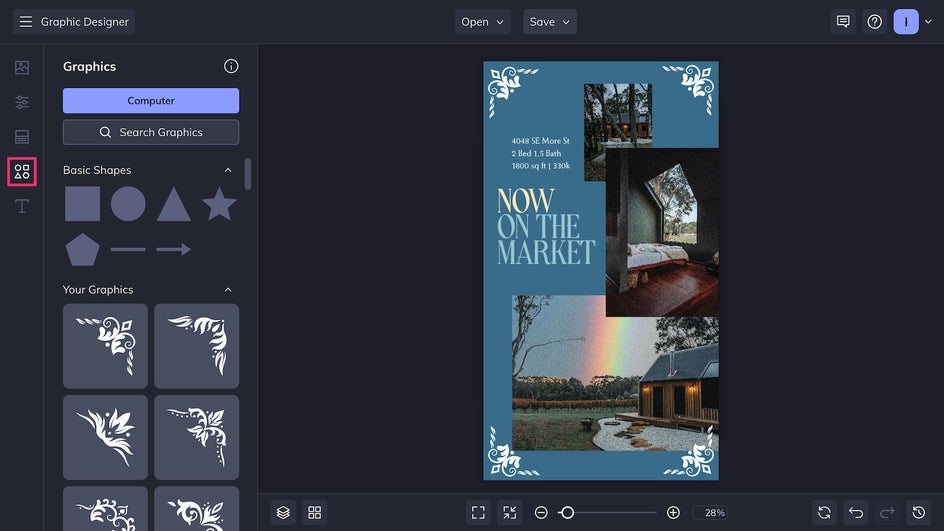The height and width of the screenshot is (531, 944).
Task: Select the bottom-right floral corner ornament on canvas
Action: coord(690,453)
